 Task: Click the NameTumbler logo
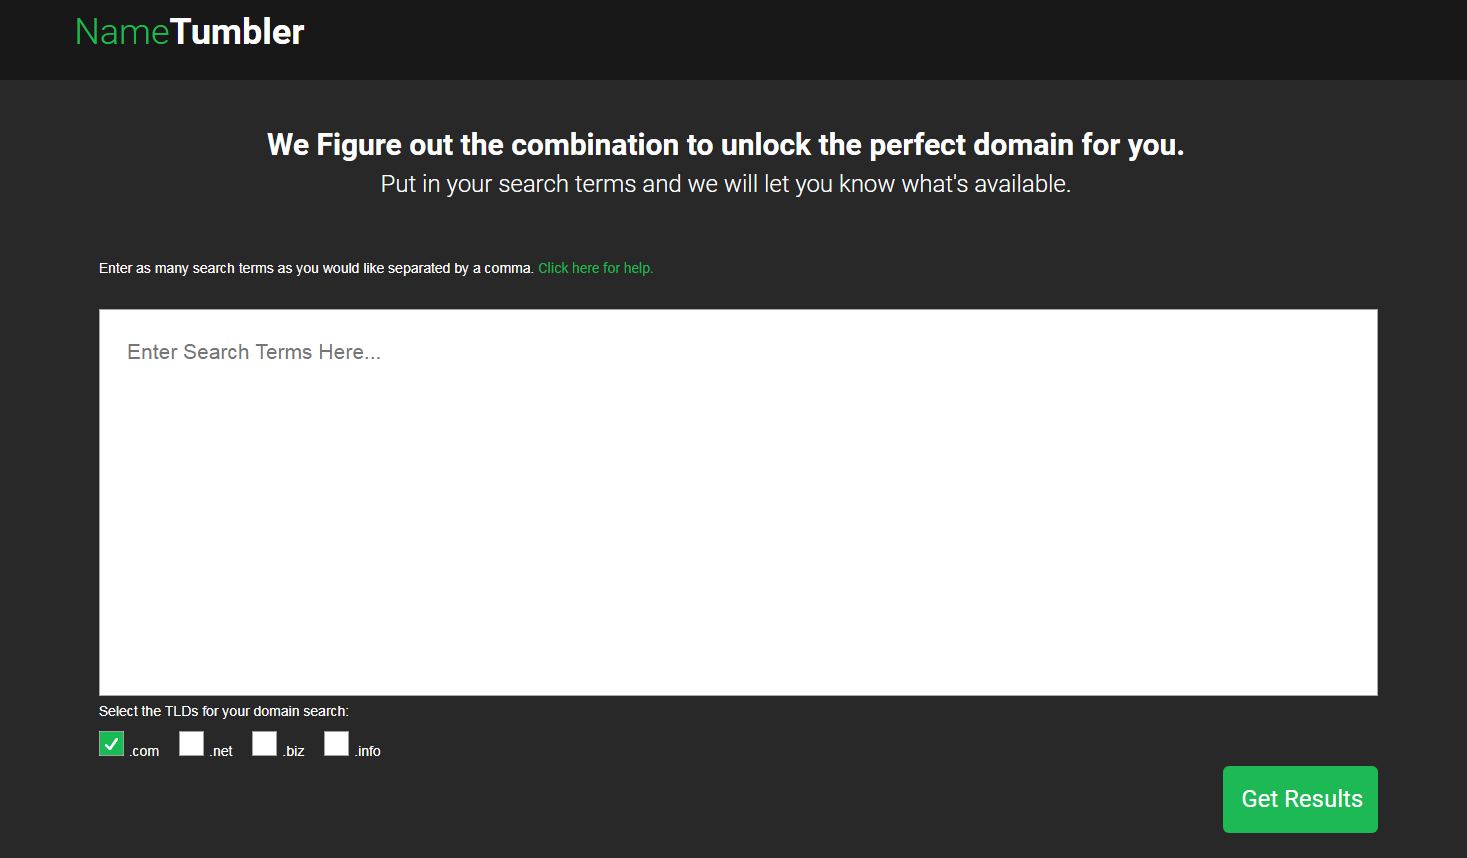(190, 32)
